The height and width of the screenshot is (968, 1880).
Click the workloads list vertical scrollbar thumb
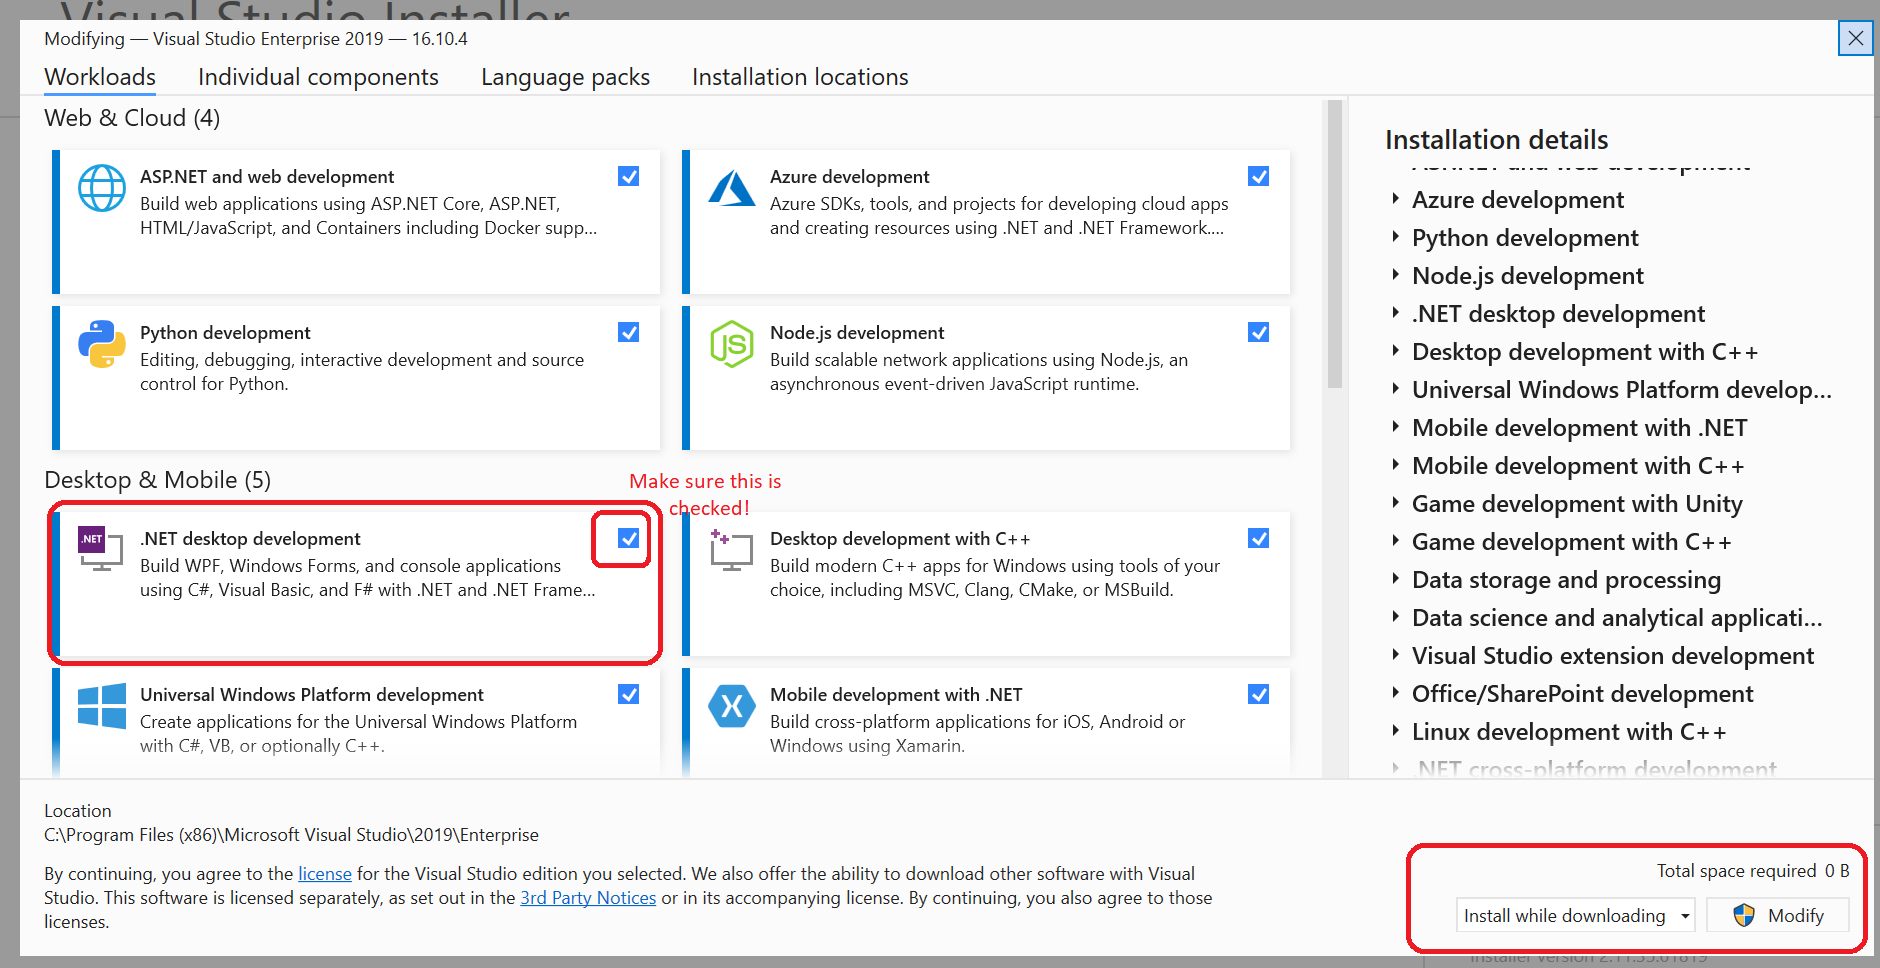(1334, 244)
